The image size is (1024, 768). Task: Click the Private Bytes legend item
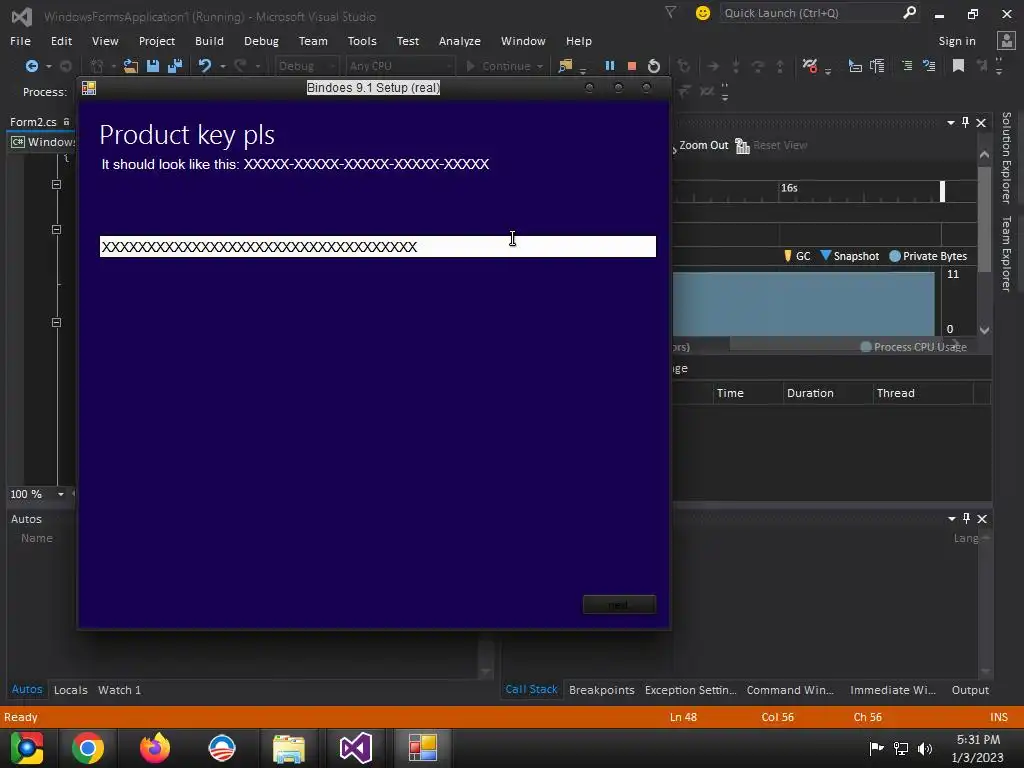pyautogui.click(x=927, y=256)
